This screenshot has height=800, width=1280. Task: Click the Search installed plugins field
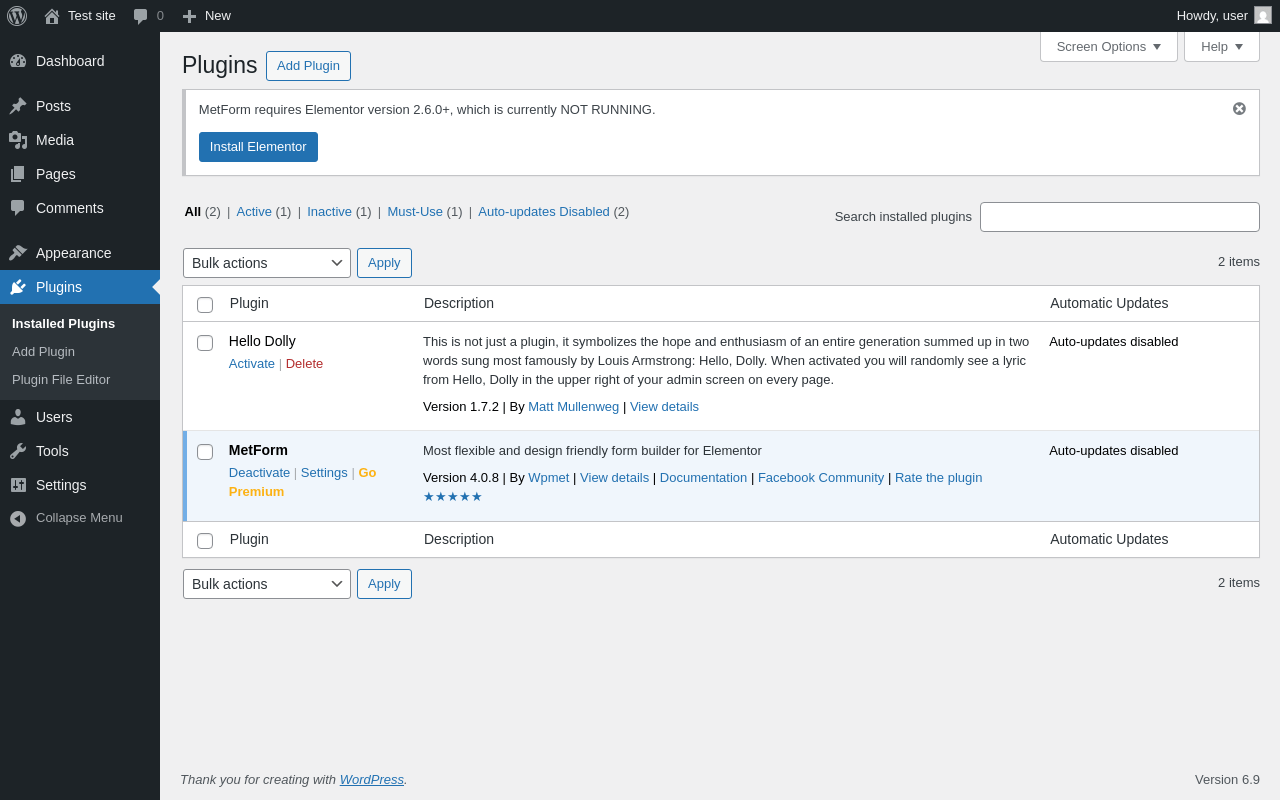point(1119,217)
